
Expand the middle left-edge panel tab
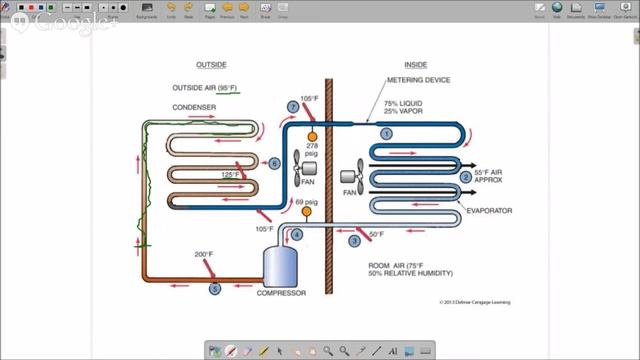coord(2,54)
